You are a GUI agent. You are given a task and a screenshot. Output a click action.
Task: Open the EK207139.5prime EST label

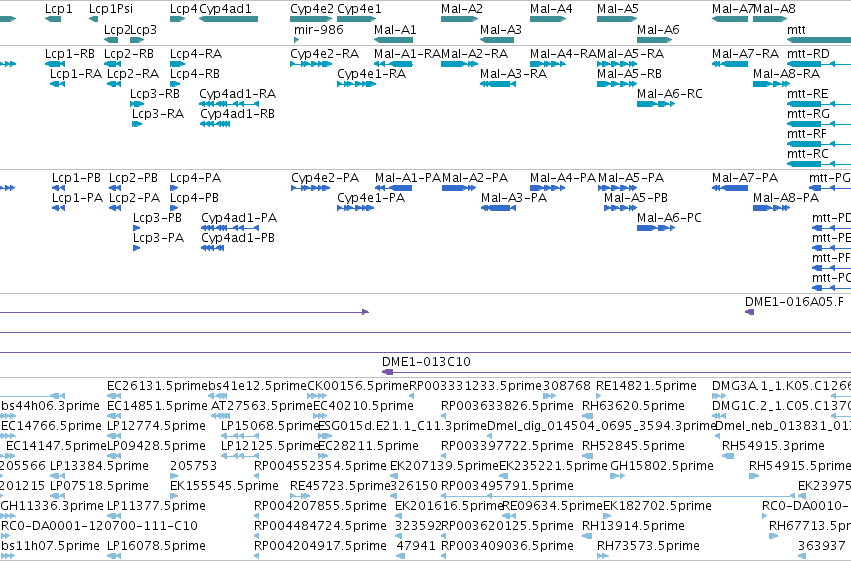[444, 466]
